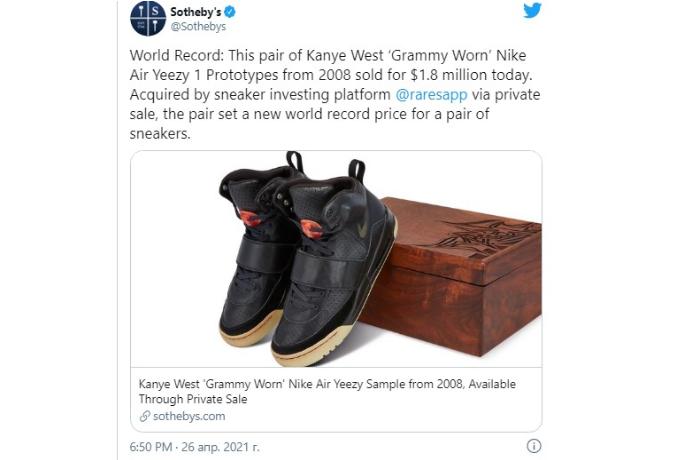This screenshot has width=700, height=460.
Task: Open the Sotheby's account name
Action: (x=196, y=12)
